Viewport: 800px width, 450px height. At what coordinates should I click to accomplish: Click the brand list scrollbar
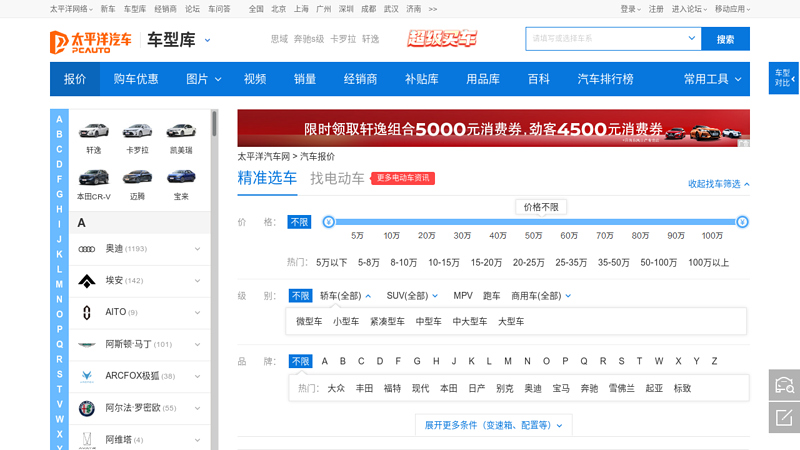(215, 123)
